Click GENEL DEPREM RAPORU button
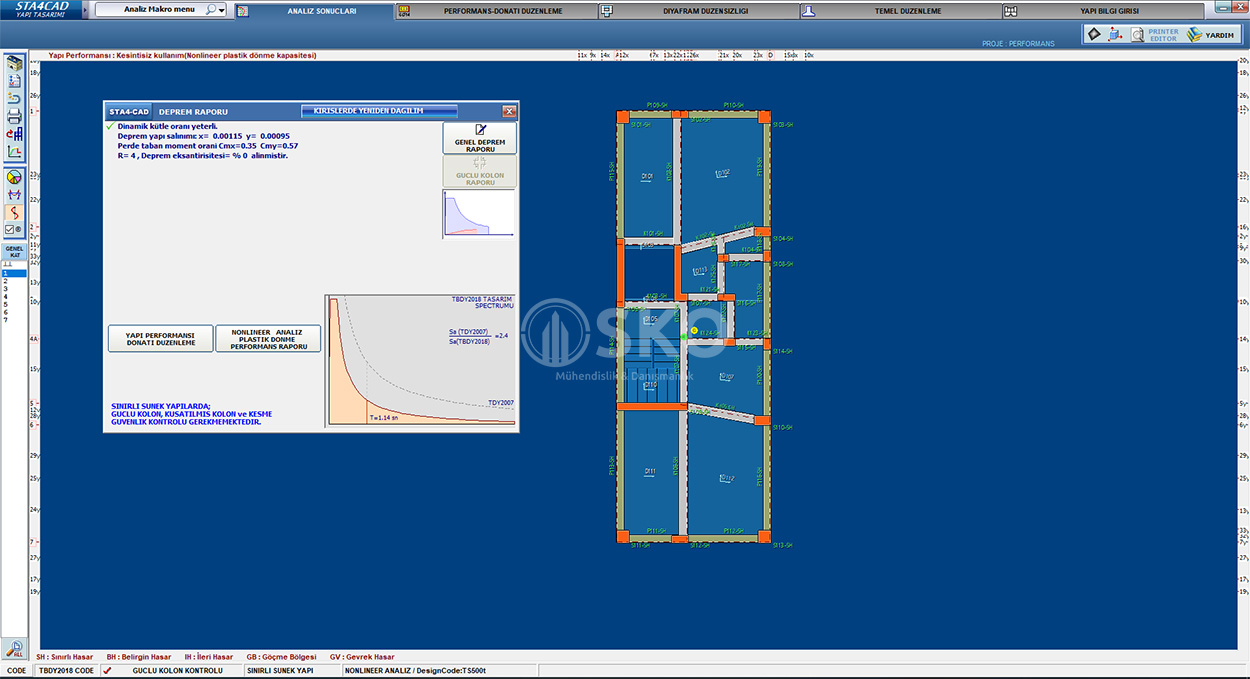This screenshot has width=1250, height=679. (480, 138)
